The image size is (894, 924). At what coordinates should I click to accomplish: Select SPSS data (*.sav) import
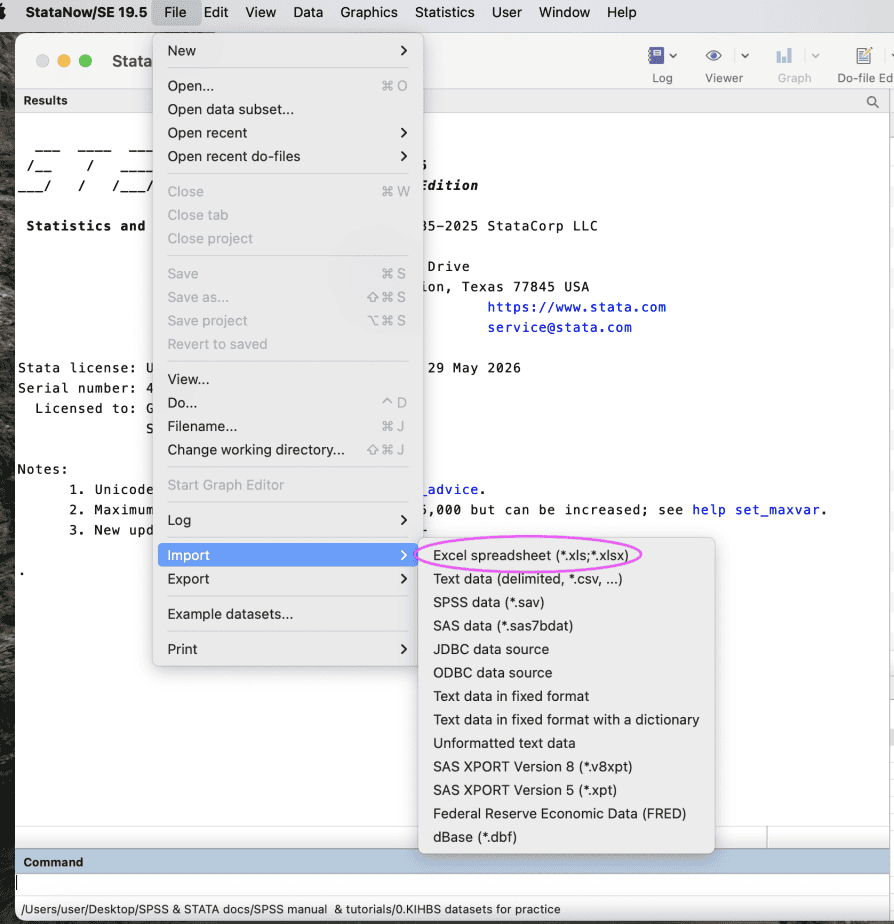click(x=488, y=602)
